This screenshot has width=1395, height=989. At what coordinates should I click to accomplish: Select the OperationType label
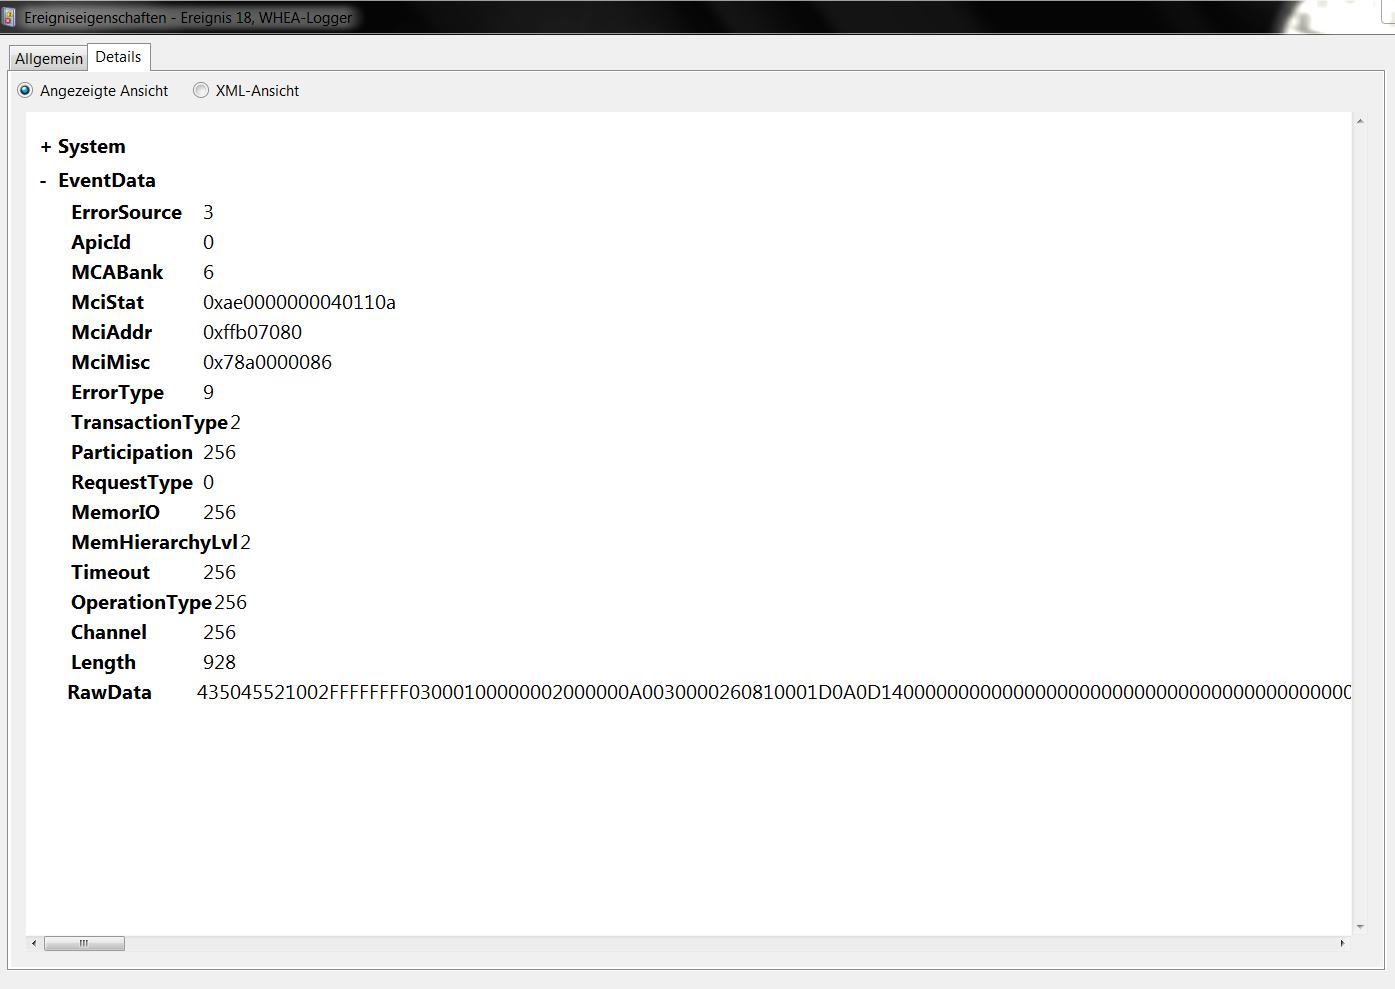click(141, 603)
